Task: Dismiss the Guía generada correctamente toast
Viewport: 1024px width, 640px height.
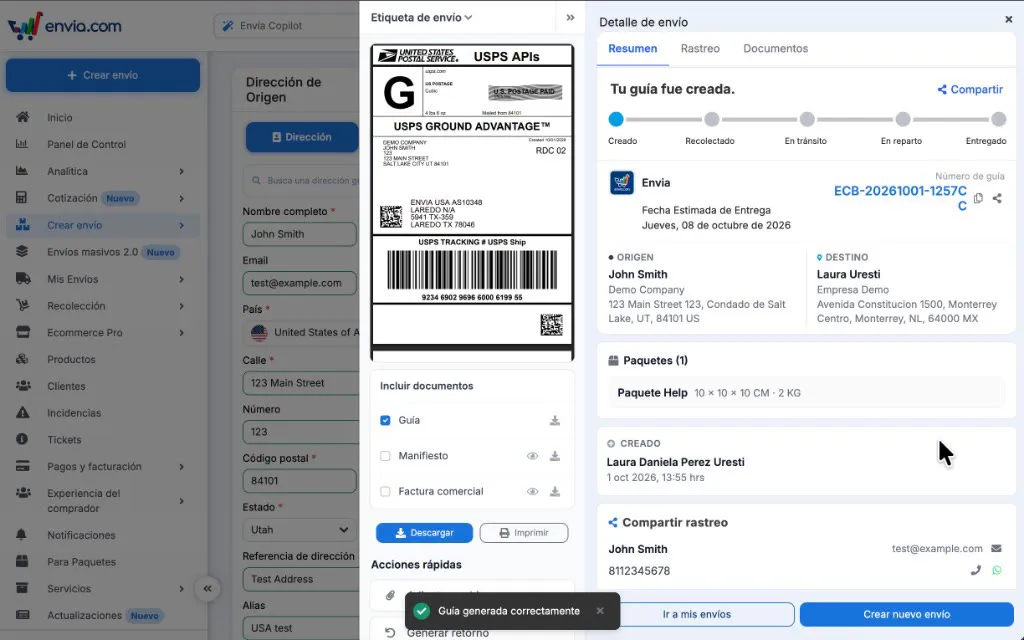Action: pos(600,611)
